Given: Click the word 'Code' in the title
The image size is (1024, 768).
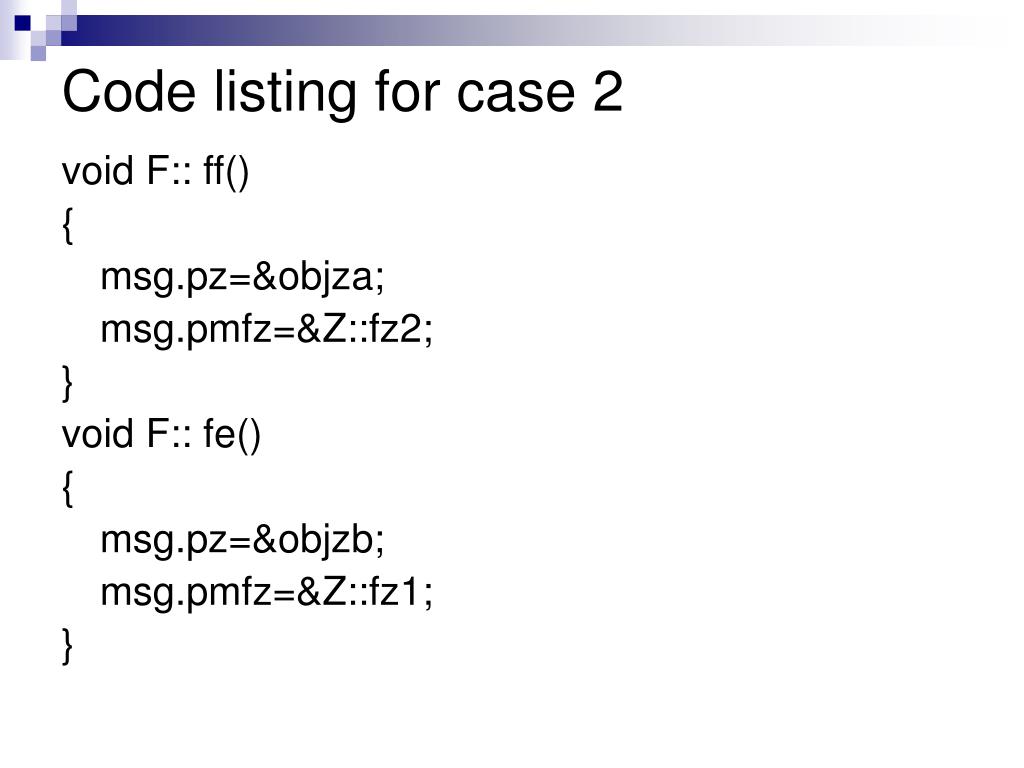Looking at the screenshot, I should pos(129,93).
